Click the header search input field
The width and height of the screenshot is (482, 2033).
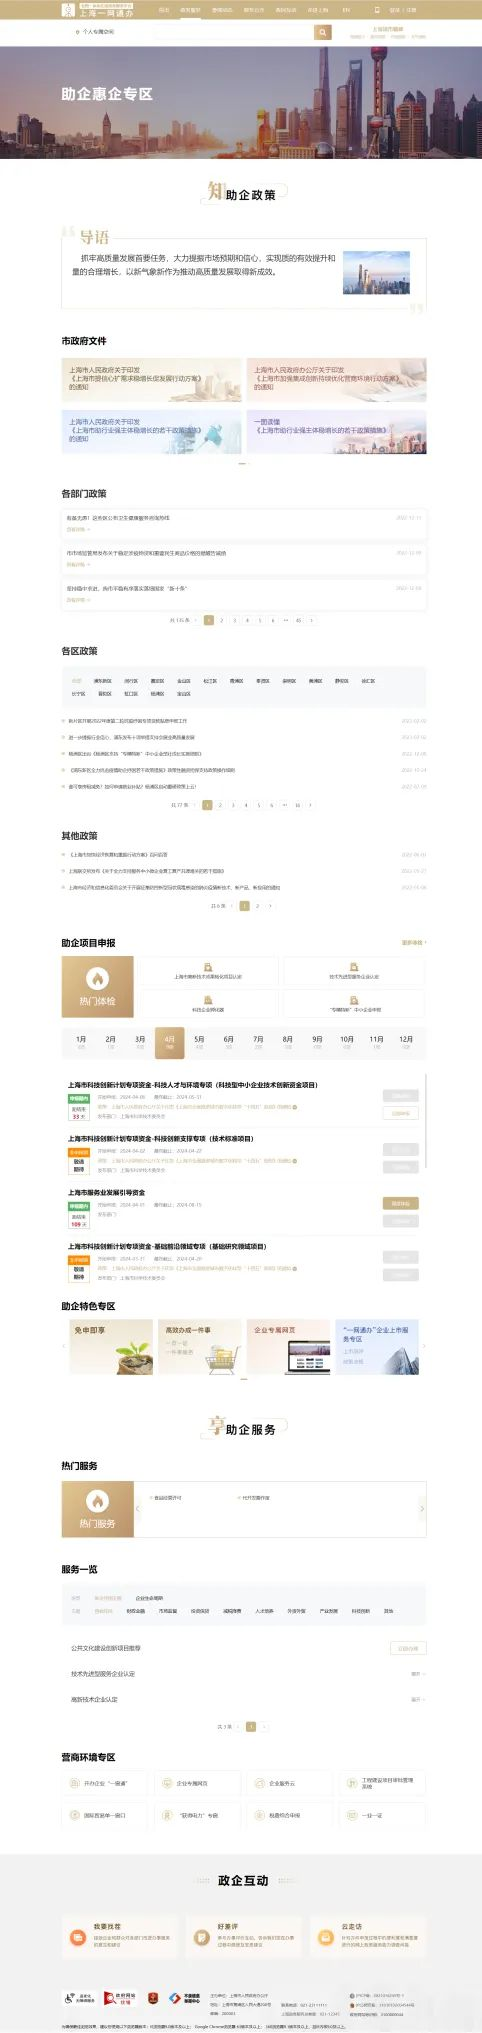[235, 32]
